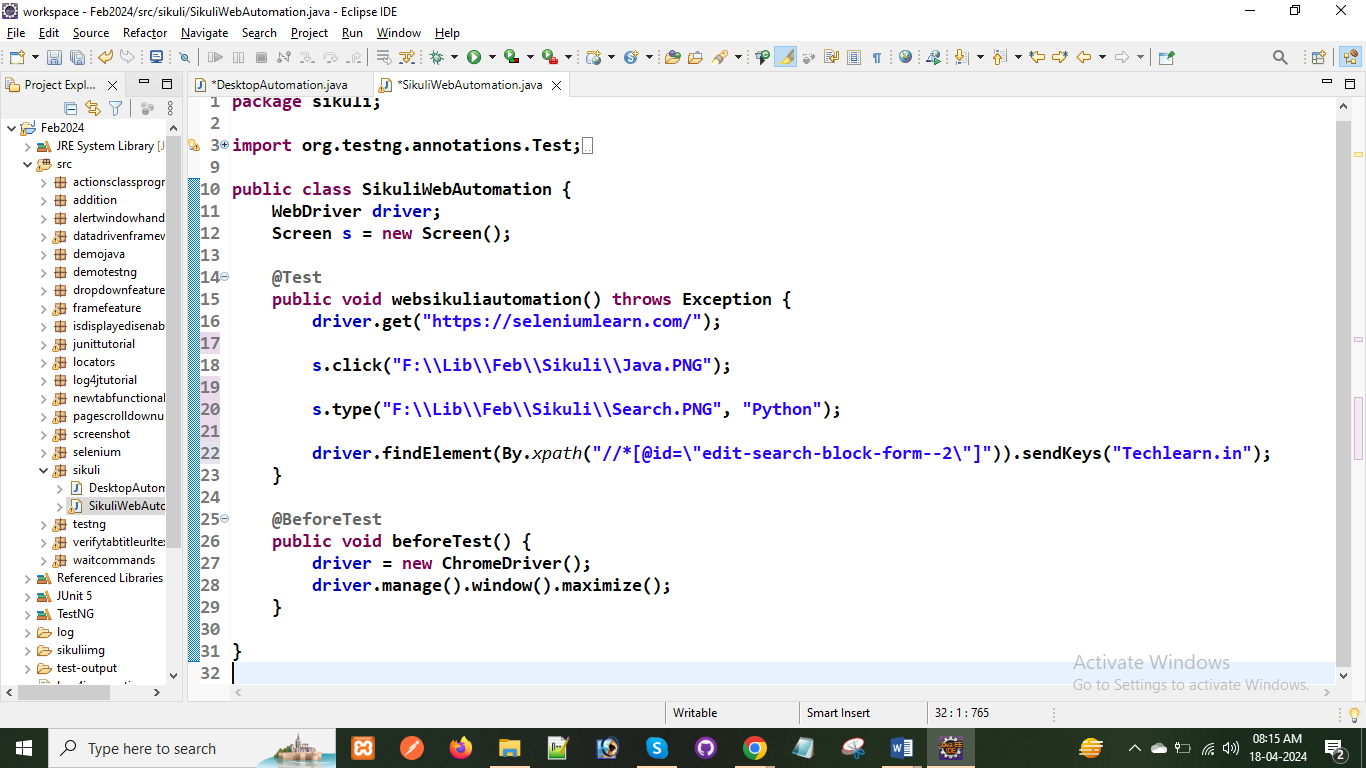Run the SikuliWebAutomation test
Viewport: 1366px width, 768px height.
[474, 57]
